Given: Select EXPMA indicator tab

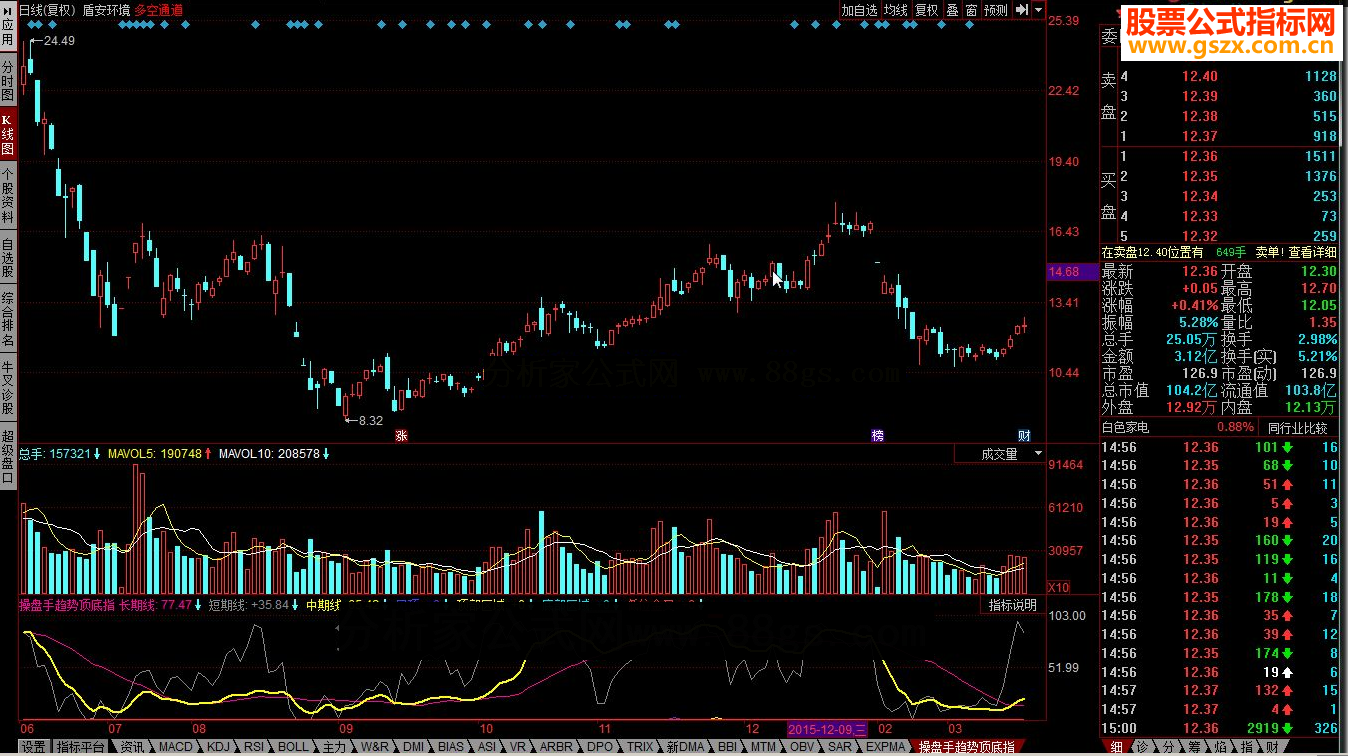Looking at the screenshot, I should click(x=885, y=747).
